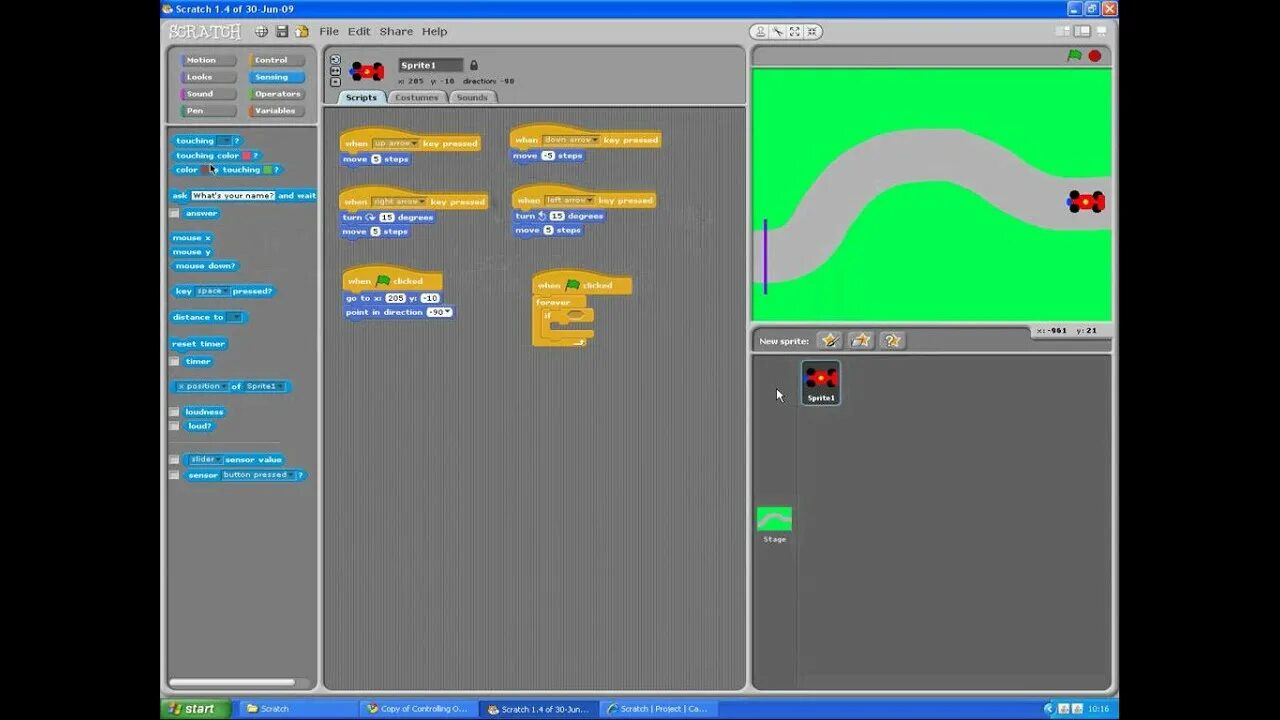The height and width of the screenshot is (720, 1280).
Task: Open the touching block dropdown
Action: (x=224, y=141)
